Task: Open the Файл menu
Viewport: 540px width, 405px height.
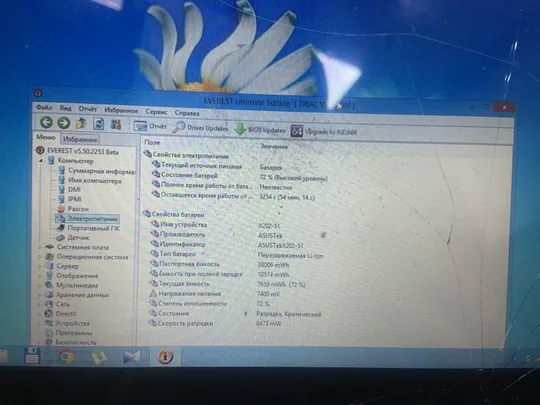Action: (44, 108)
